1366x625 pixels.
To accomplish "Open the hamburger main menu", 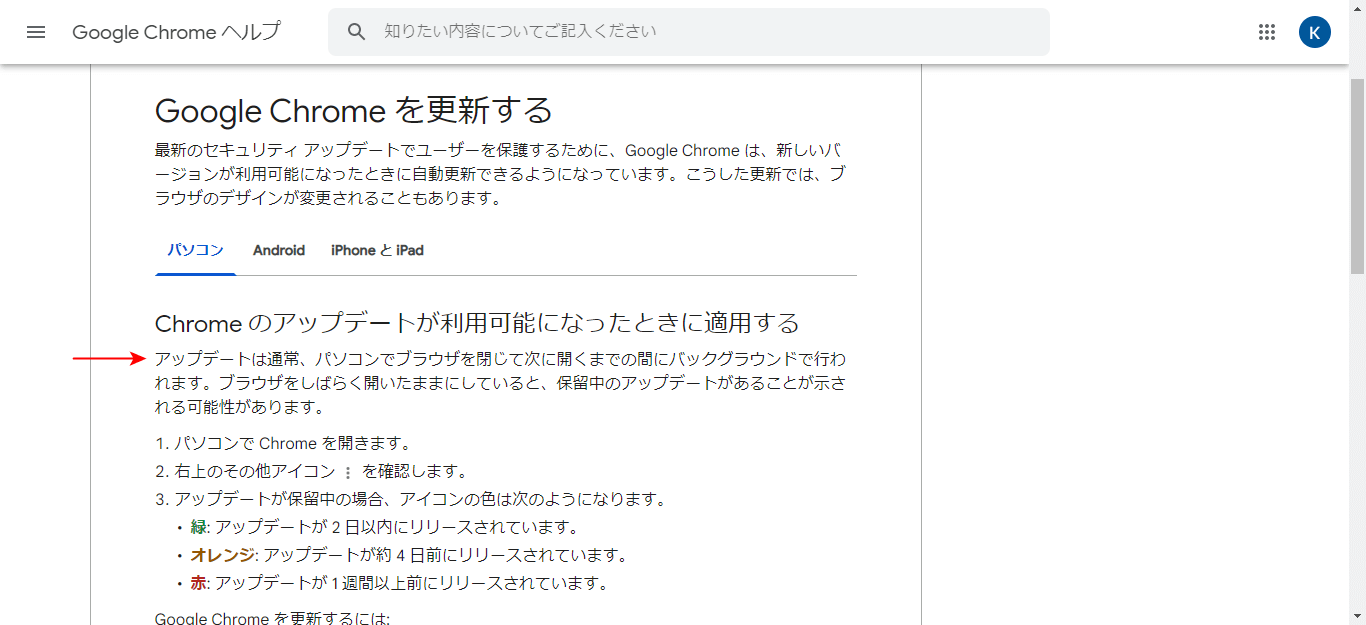I will click(x=36, y=32).
